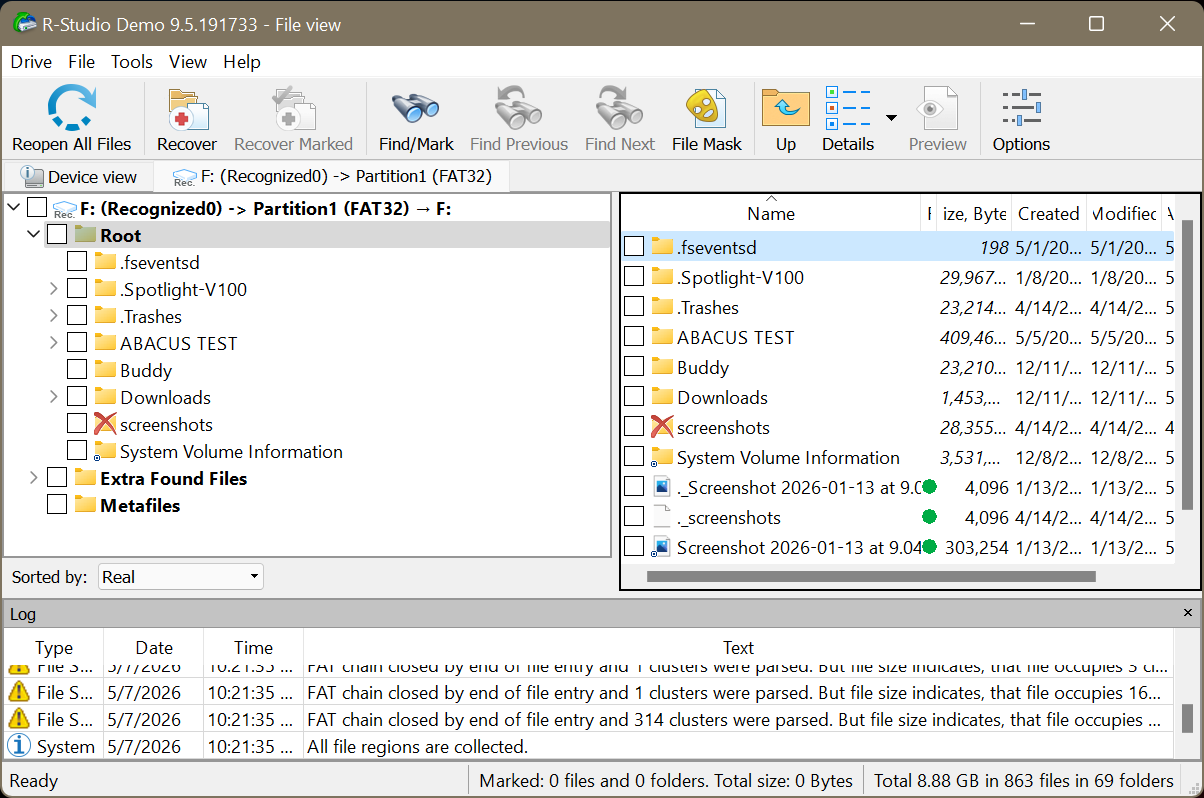Open the File menu
Screen dimensions: 1204x798
(82, 62)
